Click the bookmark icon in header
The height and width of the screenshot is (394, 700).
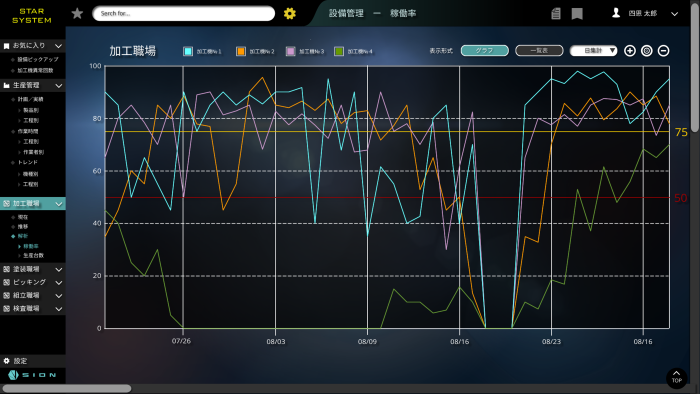tap(577, 14)
